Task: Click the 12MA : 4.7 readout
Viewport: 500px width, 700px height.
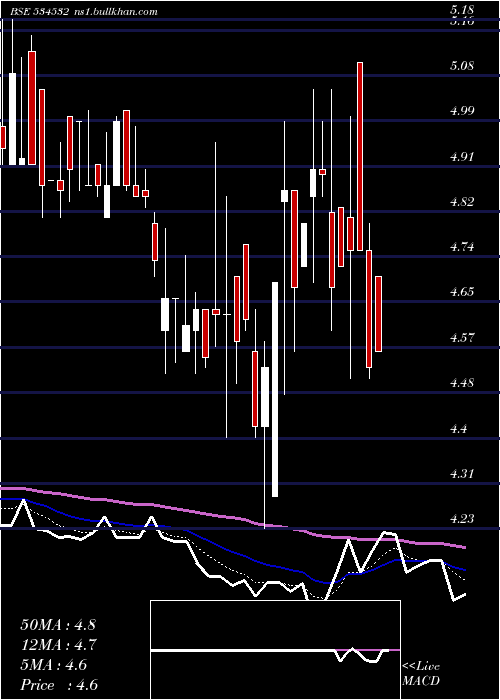Action: pos(58,645)
